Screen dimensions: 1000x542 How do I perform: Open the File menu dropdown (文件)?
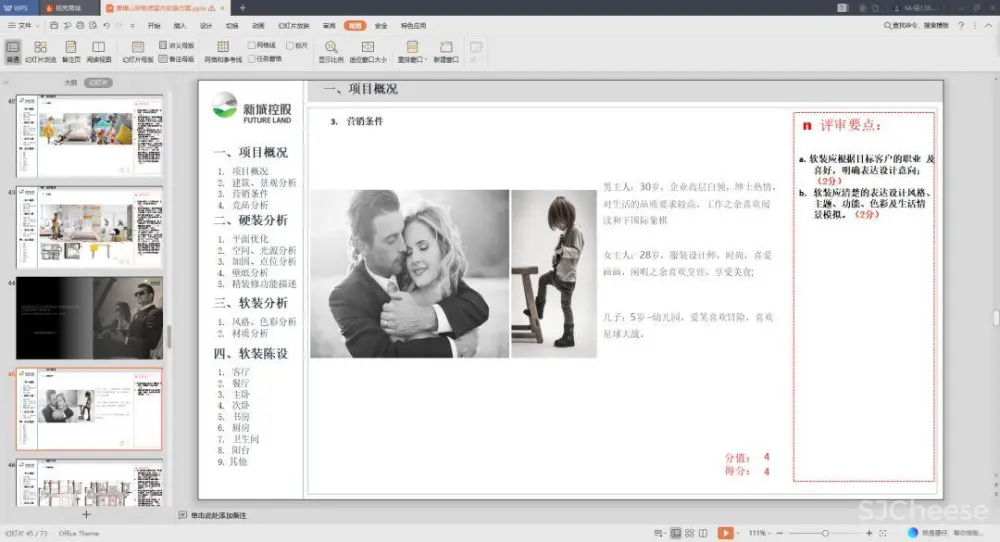pyautogui.click(x=25, y=25)
